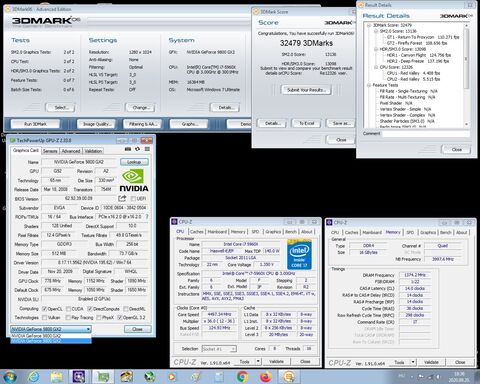This screenshot has width=480, height=384.
Task: Click the NVIDIA logo in GPU-Z
Action: [134, 181]
